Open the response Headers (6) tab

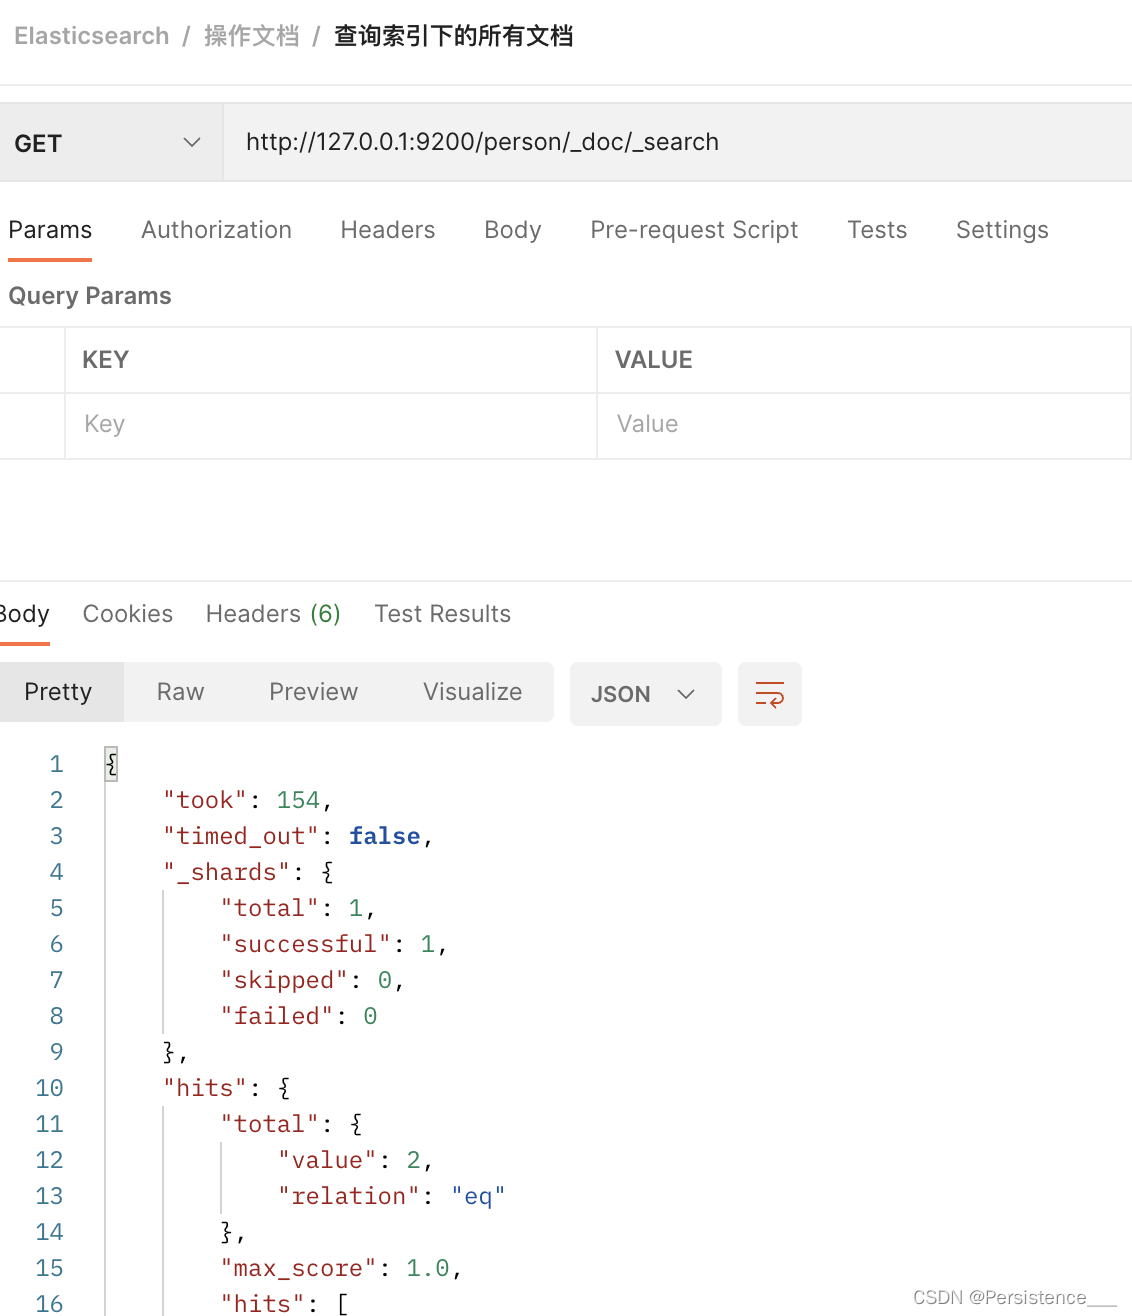(273, 614)
